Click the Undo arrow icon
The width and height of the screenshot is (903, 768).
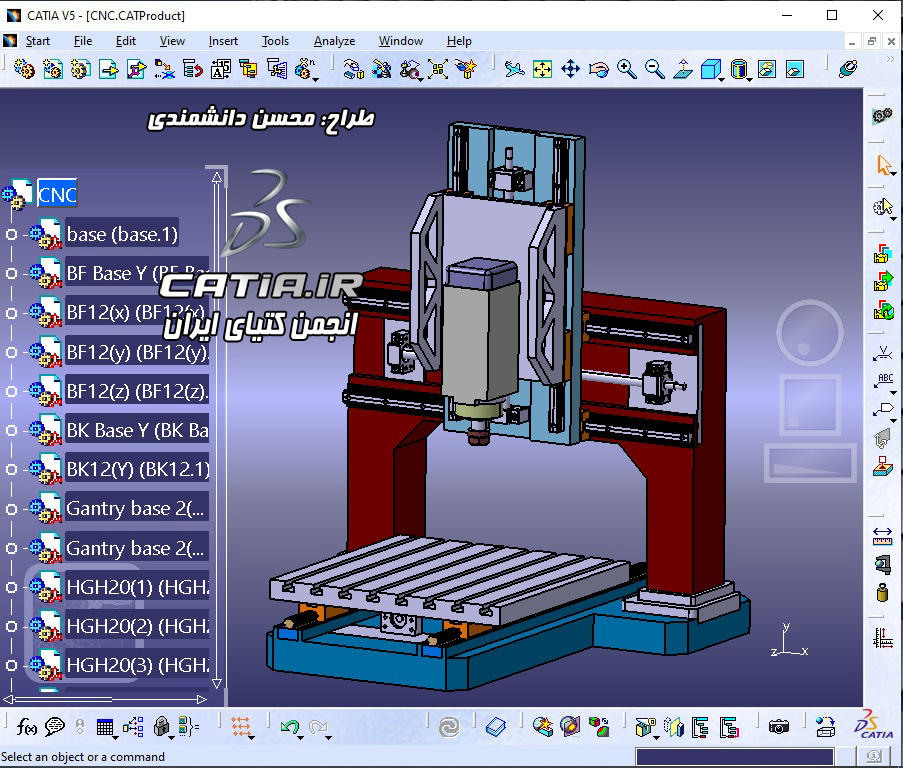coord(290,727)
